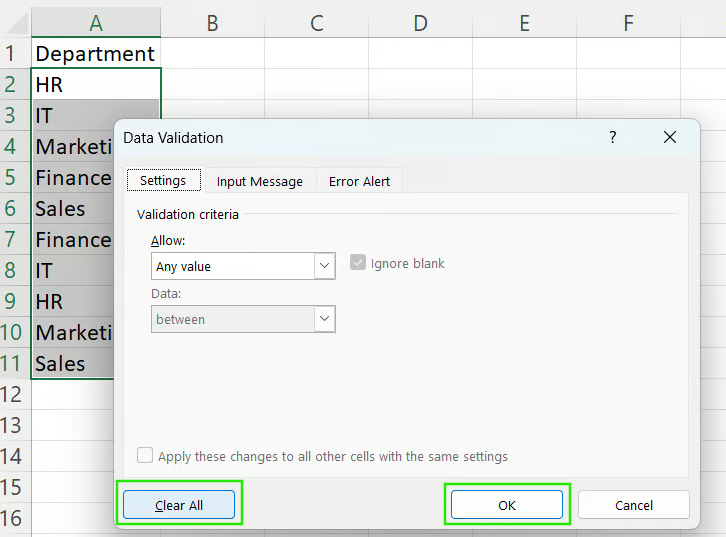
Task: Go to the Error Alert tab
Action: pyautogui.click(x=359, y=181)
